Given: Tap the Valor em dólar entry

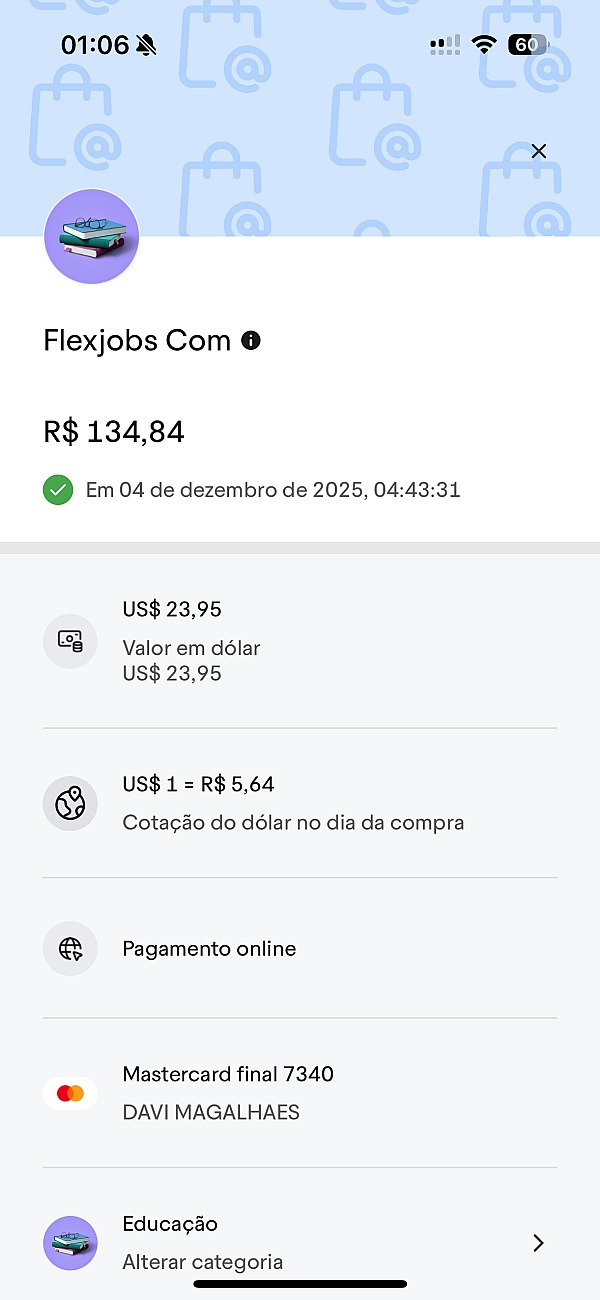Looking at the screenshot, I should 191,648.
